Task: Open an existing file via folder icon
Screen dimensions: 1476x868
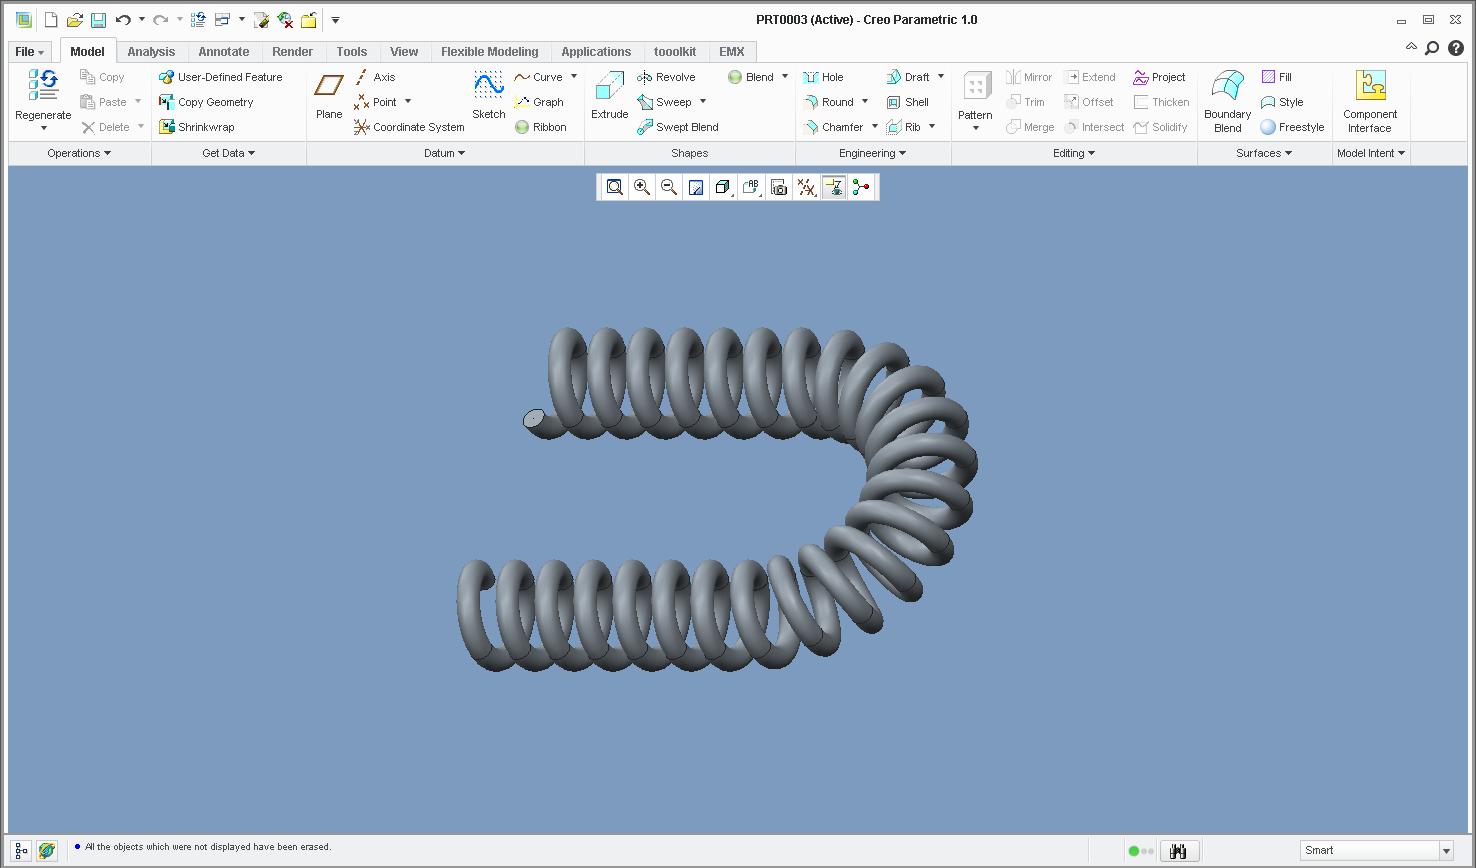Action: click(x=74, y=20)
